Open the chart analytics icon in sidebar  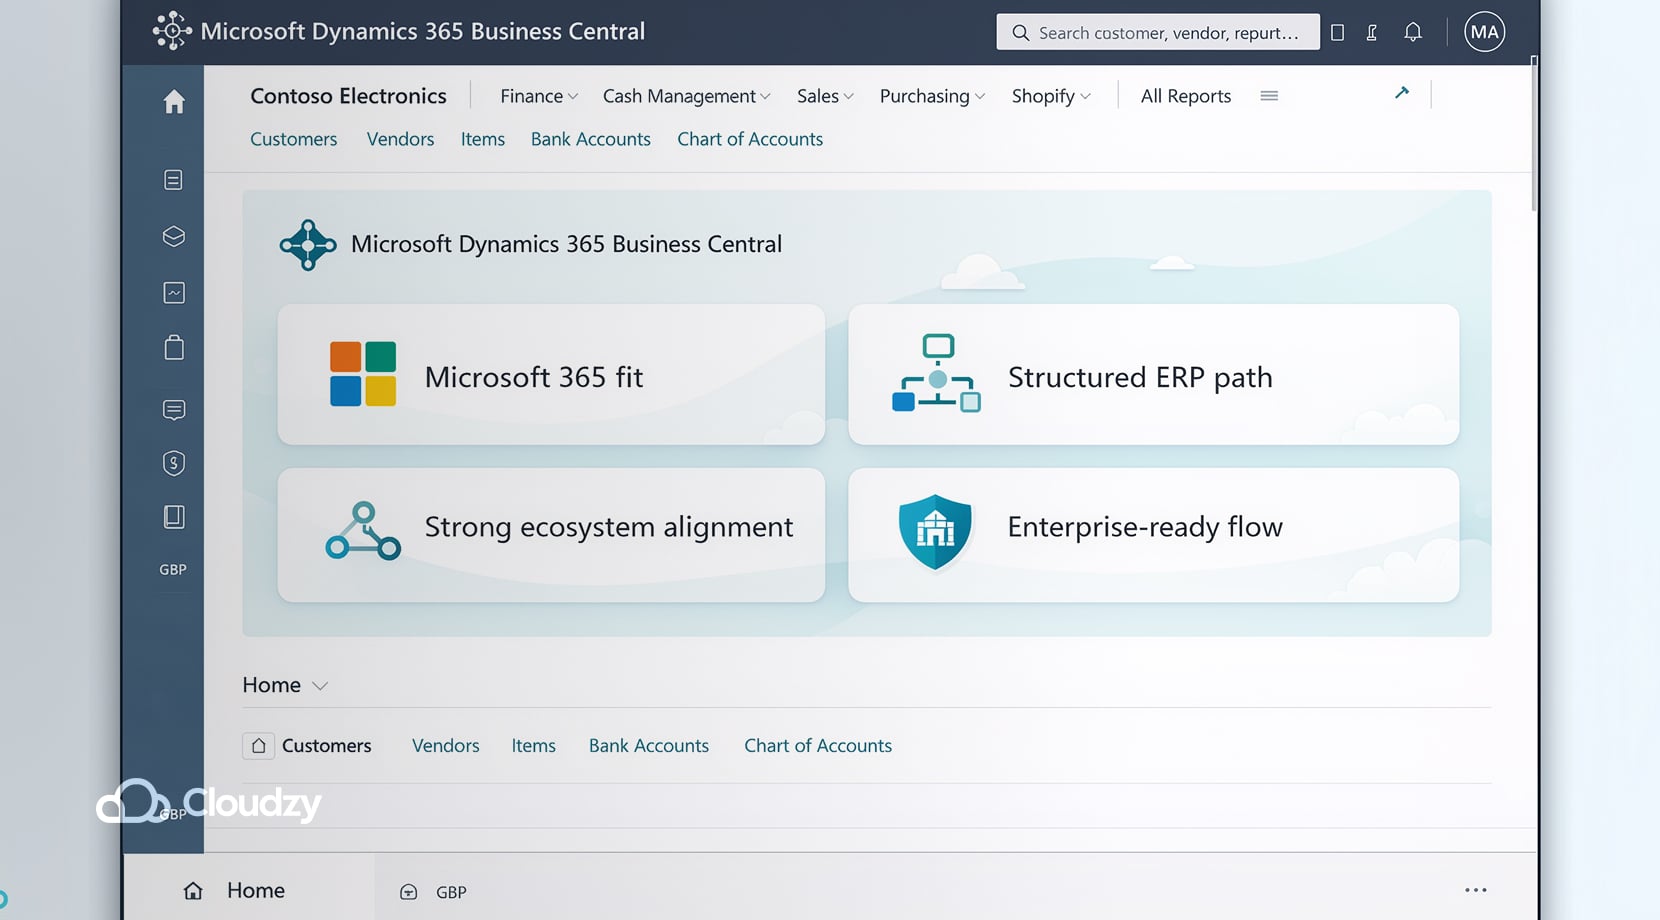pos(174,292)
